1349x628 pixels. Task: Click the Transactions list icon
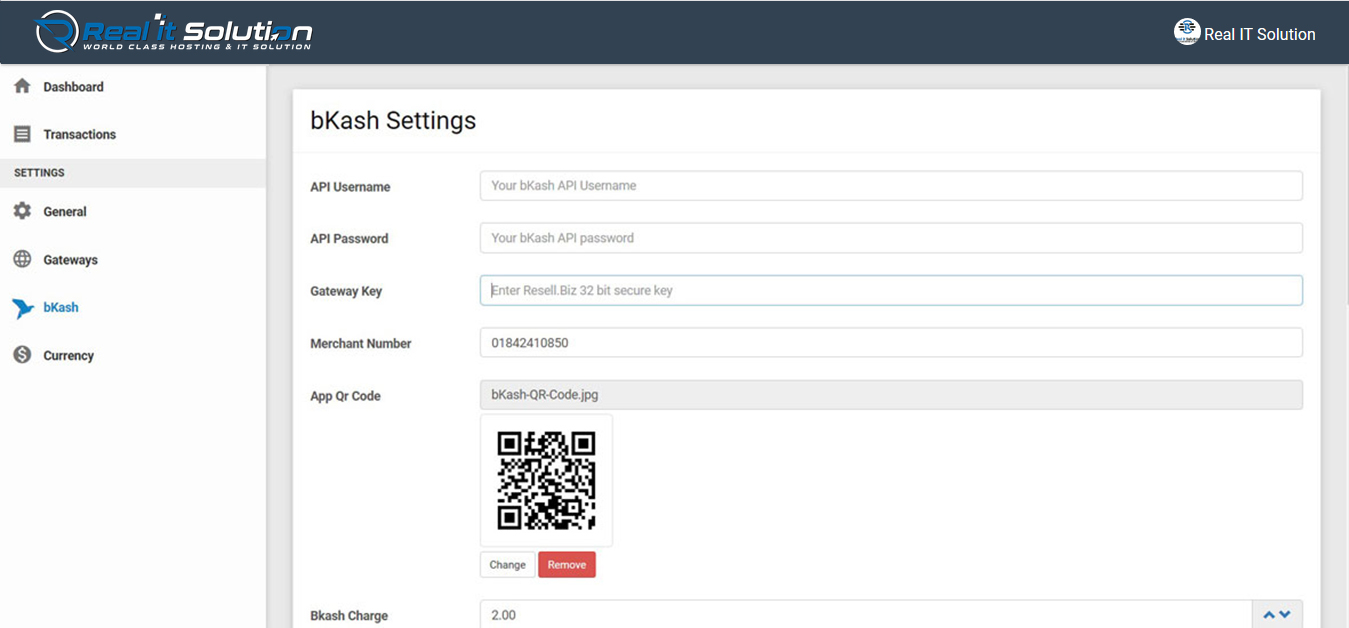22,134
